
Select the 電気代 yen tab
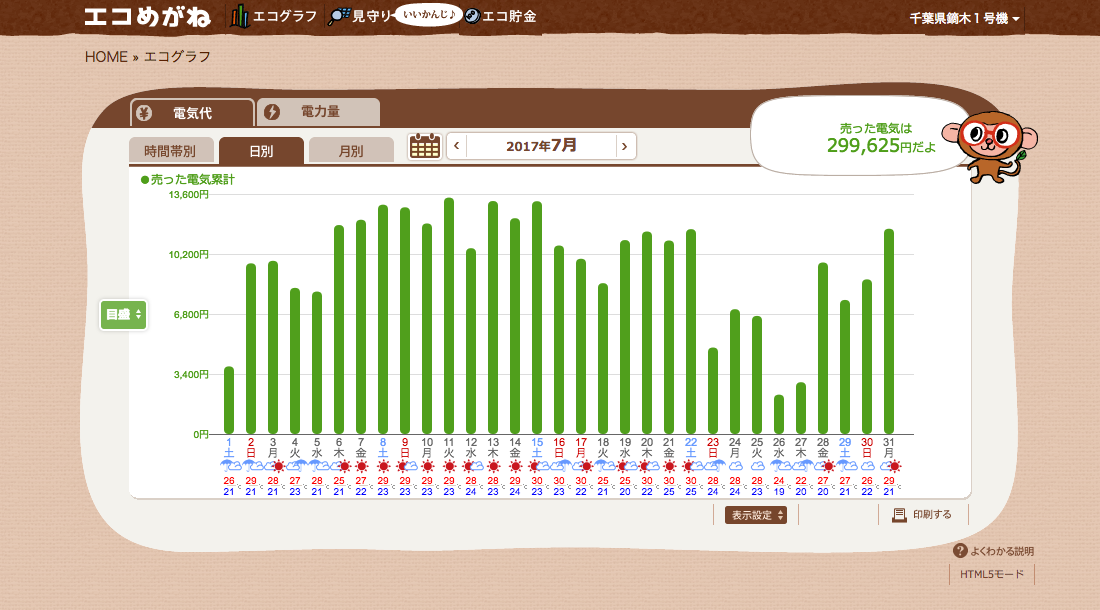point(192,113)
